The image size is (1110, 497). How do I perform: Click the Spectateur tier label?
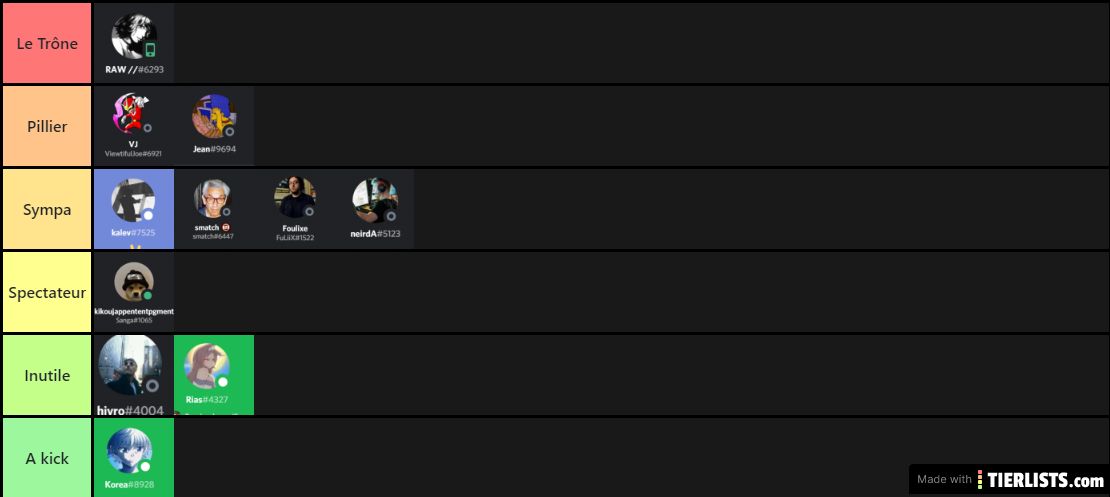tap(47, 292)
